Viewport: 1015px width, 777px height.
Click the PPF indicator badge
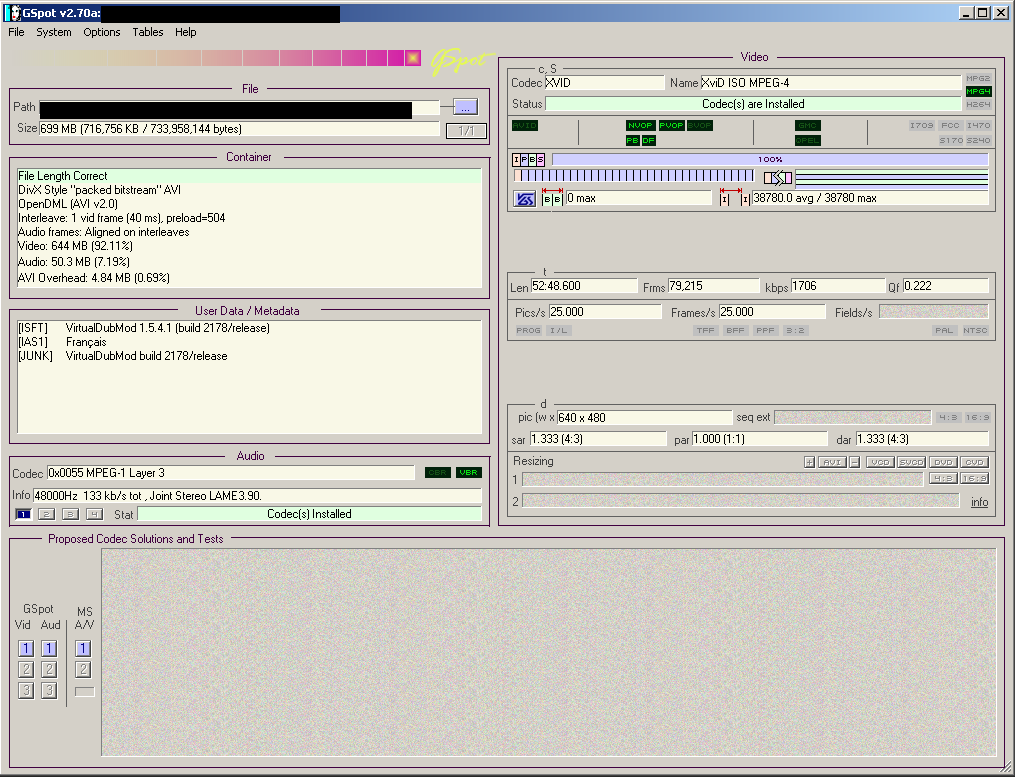[x=766, y=331]
